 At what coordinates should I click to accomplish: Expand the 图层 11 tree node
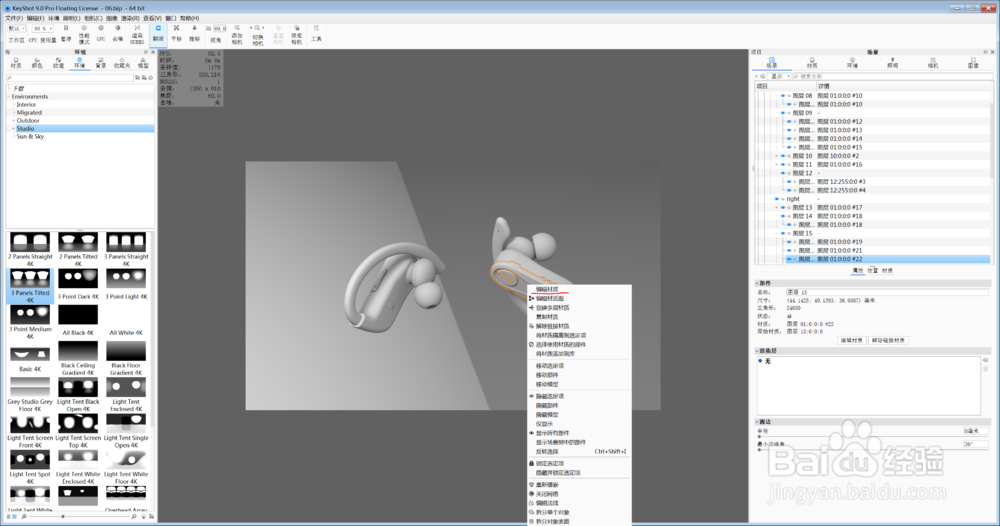coord(776,164)
